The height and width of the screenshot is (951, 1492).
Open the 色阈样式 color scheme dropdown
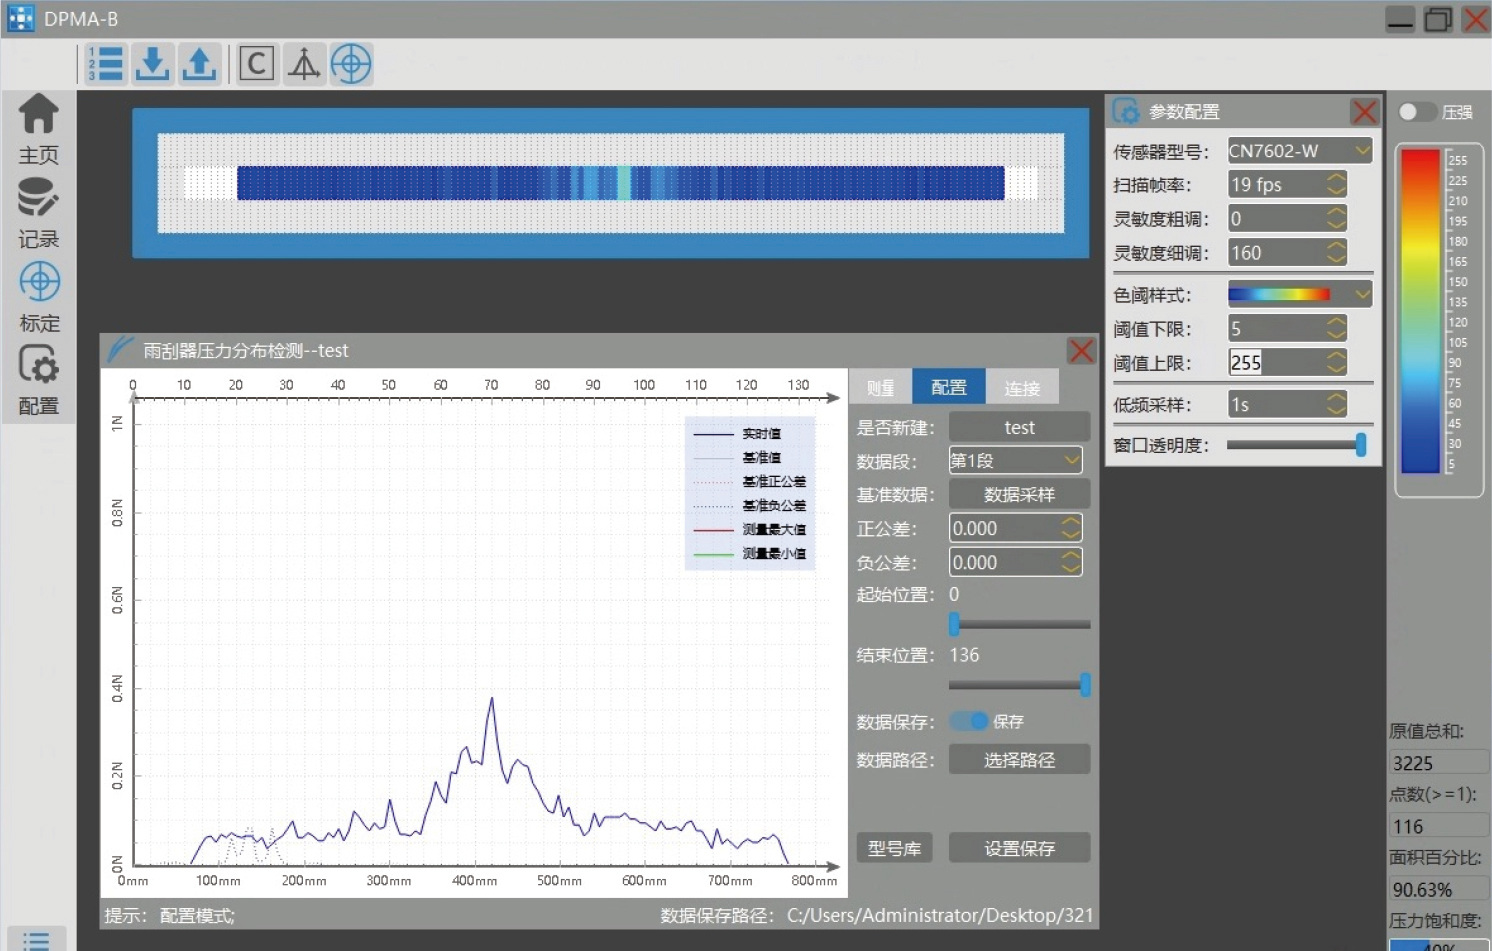1300,294
